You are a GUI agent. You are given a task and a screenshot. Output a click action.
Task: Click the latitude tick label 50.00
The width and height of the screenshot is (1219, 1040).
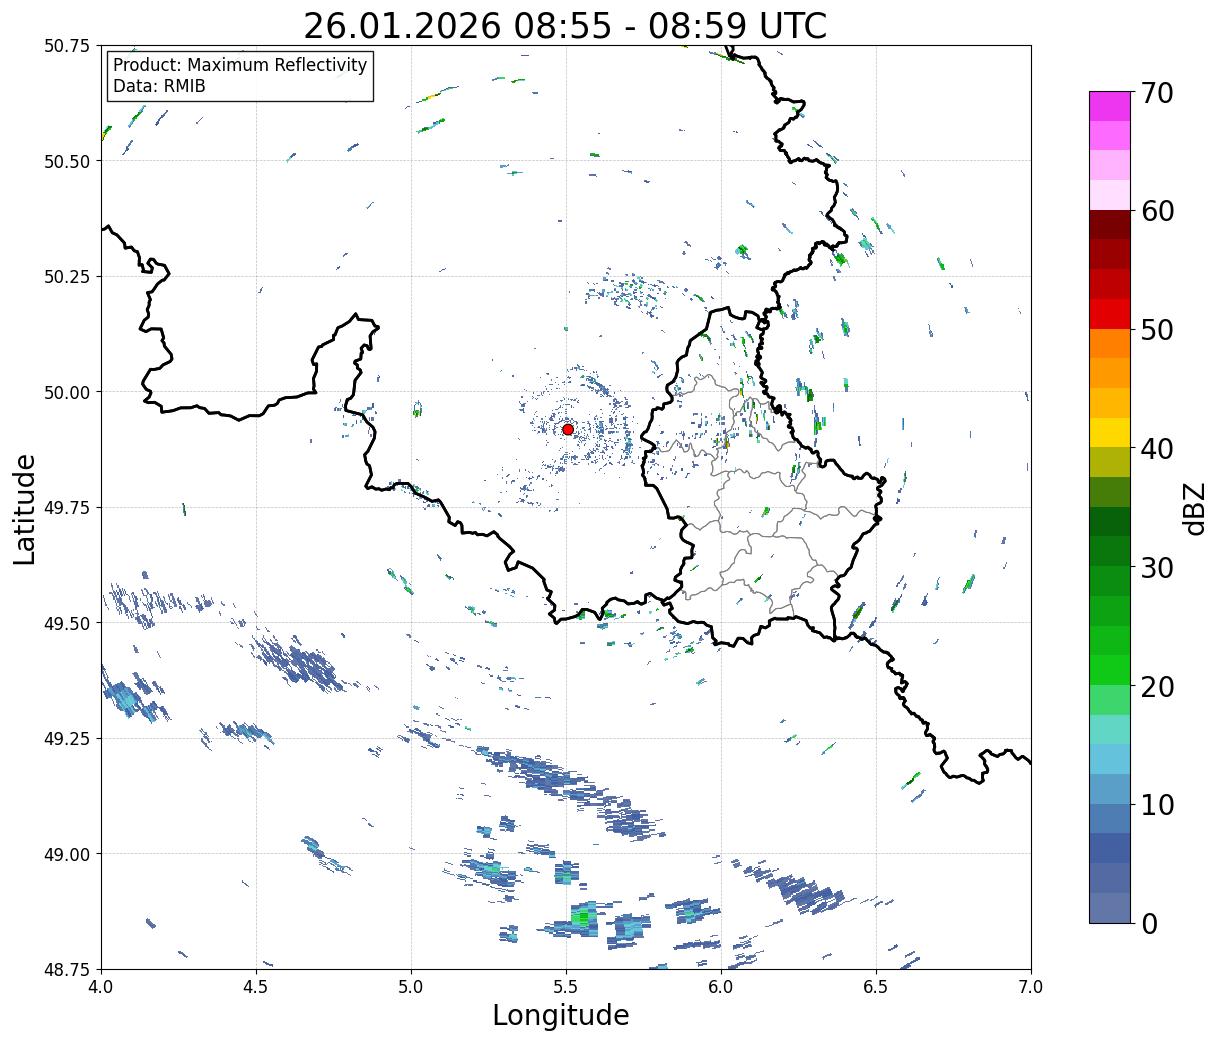coord(67,392)
